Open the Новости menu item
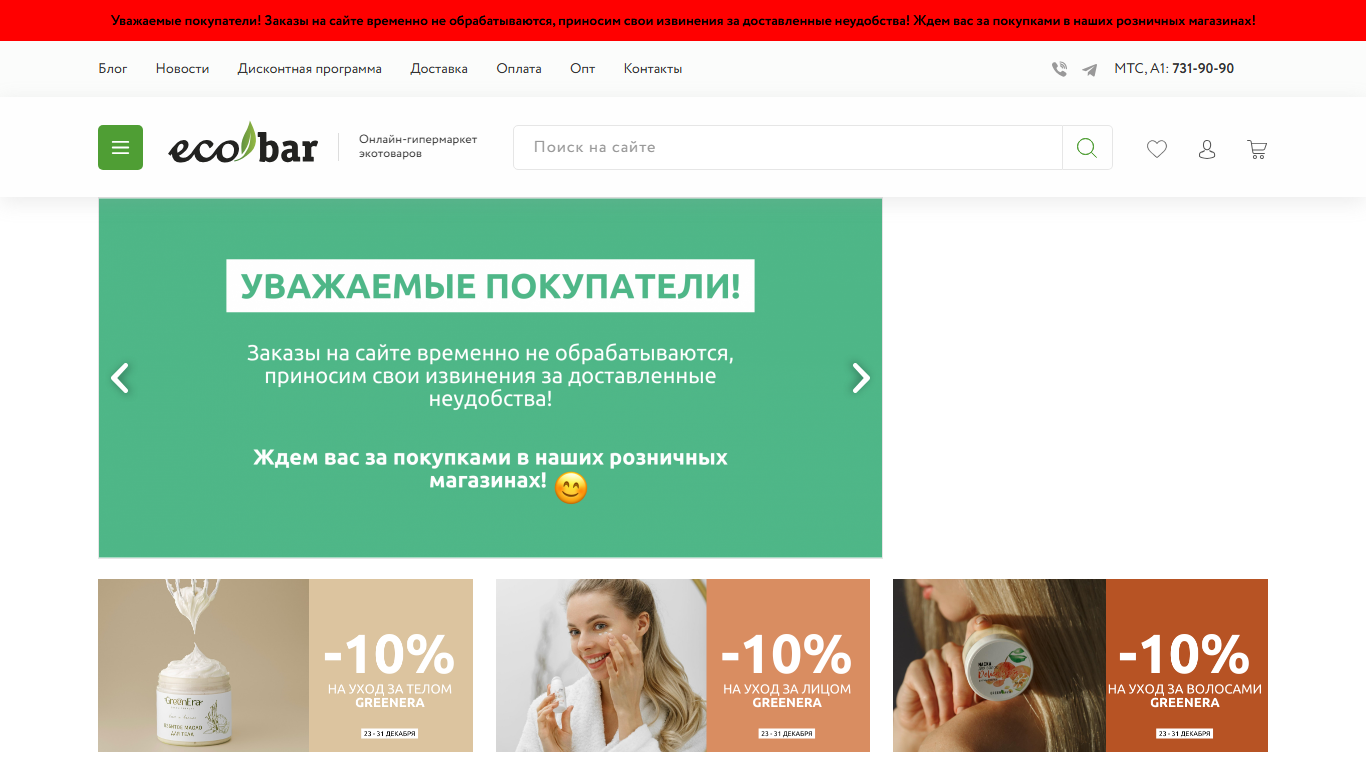This screenshot has height=768, width=1366. 182,69
